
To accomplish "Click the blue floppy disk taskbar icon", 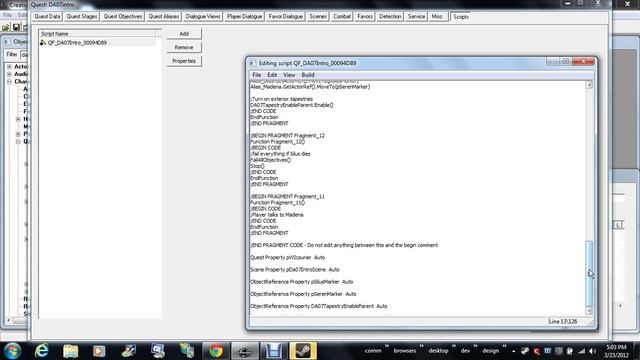I will [273, 351].
